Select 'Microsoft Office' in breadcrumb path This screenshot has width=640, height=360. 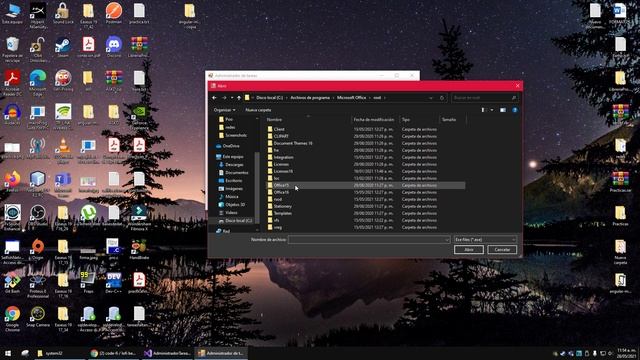click(x=351, y=98)
